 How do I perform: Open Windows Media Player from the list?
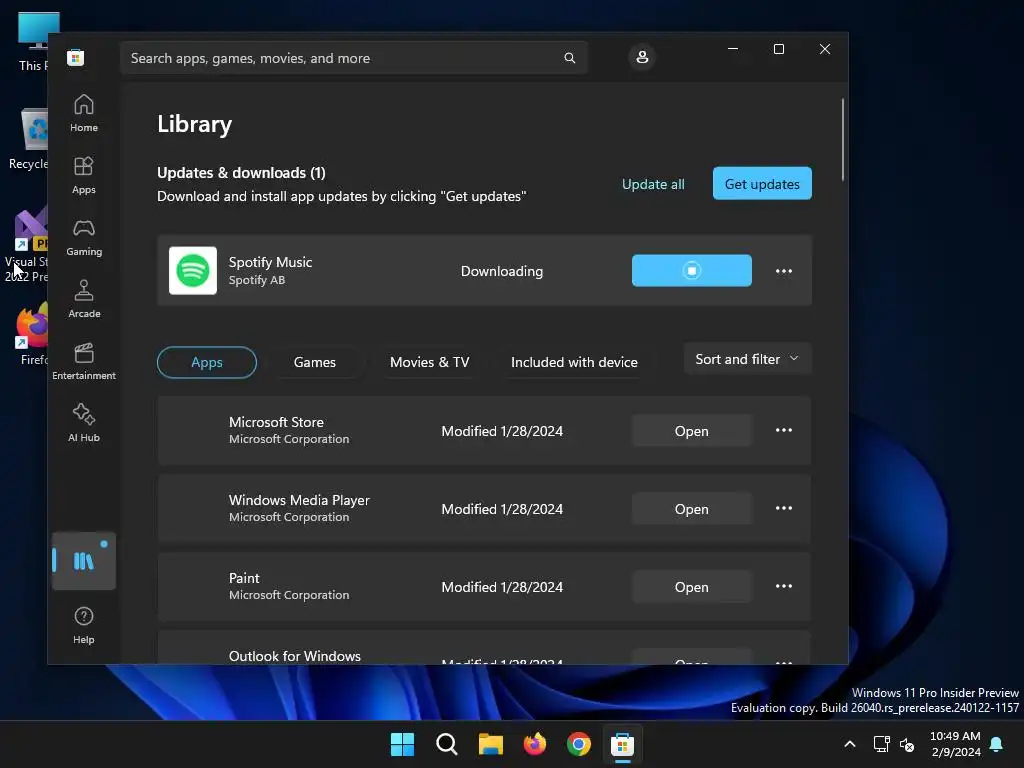click(x=692, y=509)
